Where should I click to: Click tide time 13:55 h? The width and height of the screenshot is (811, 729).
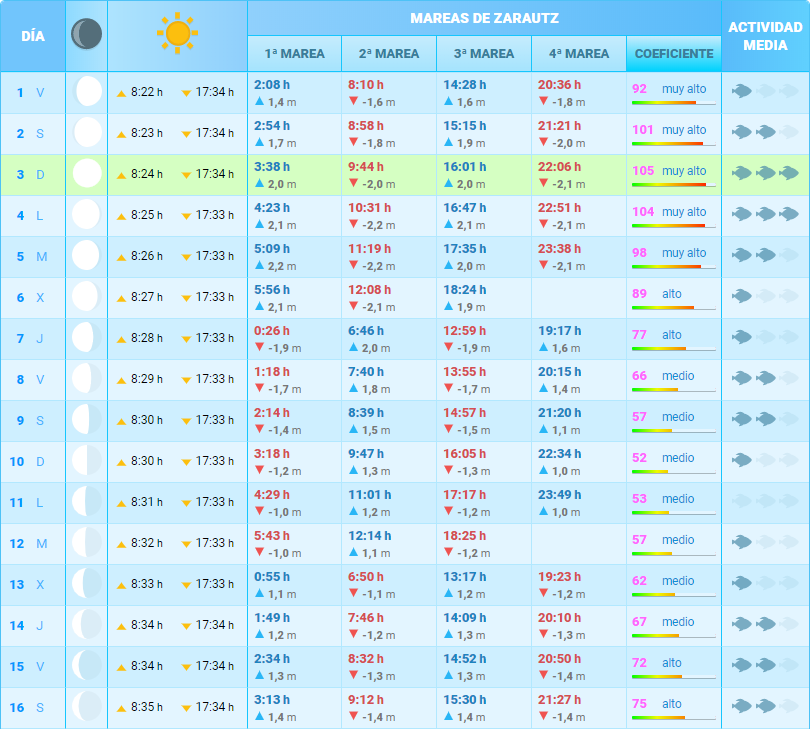click(464, 371)
